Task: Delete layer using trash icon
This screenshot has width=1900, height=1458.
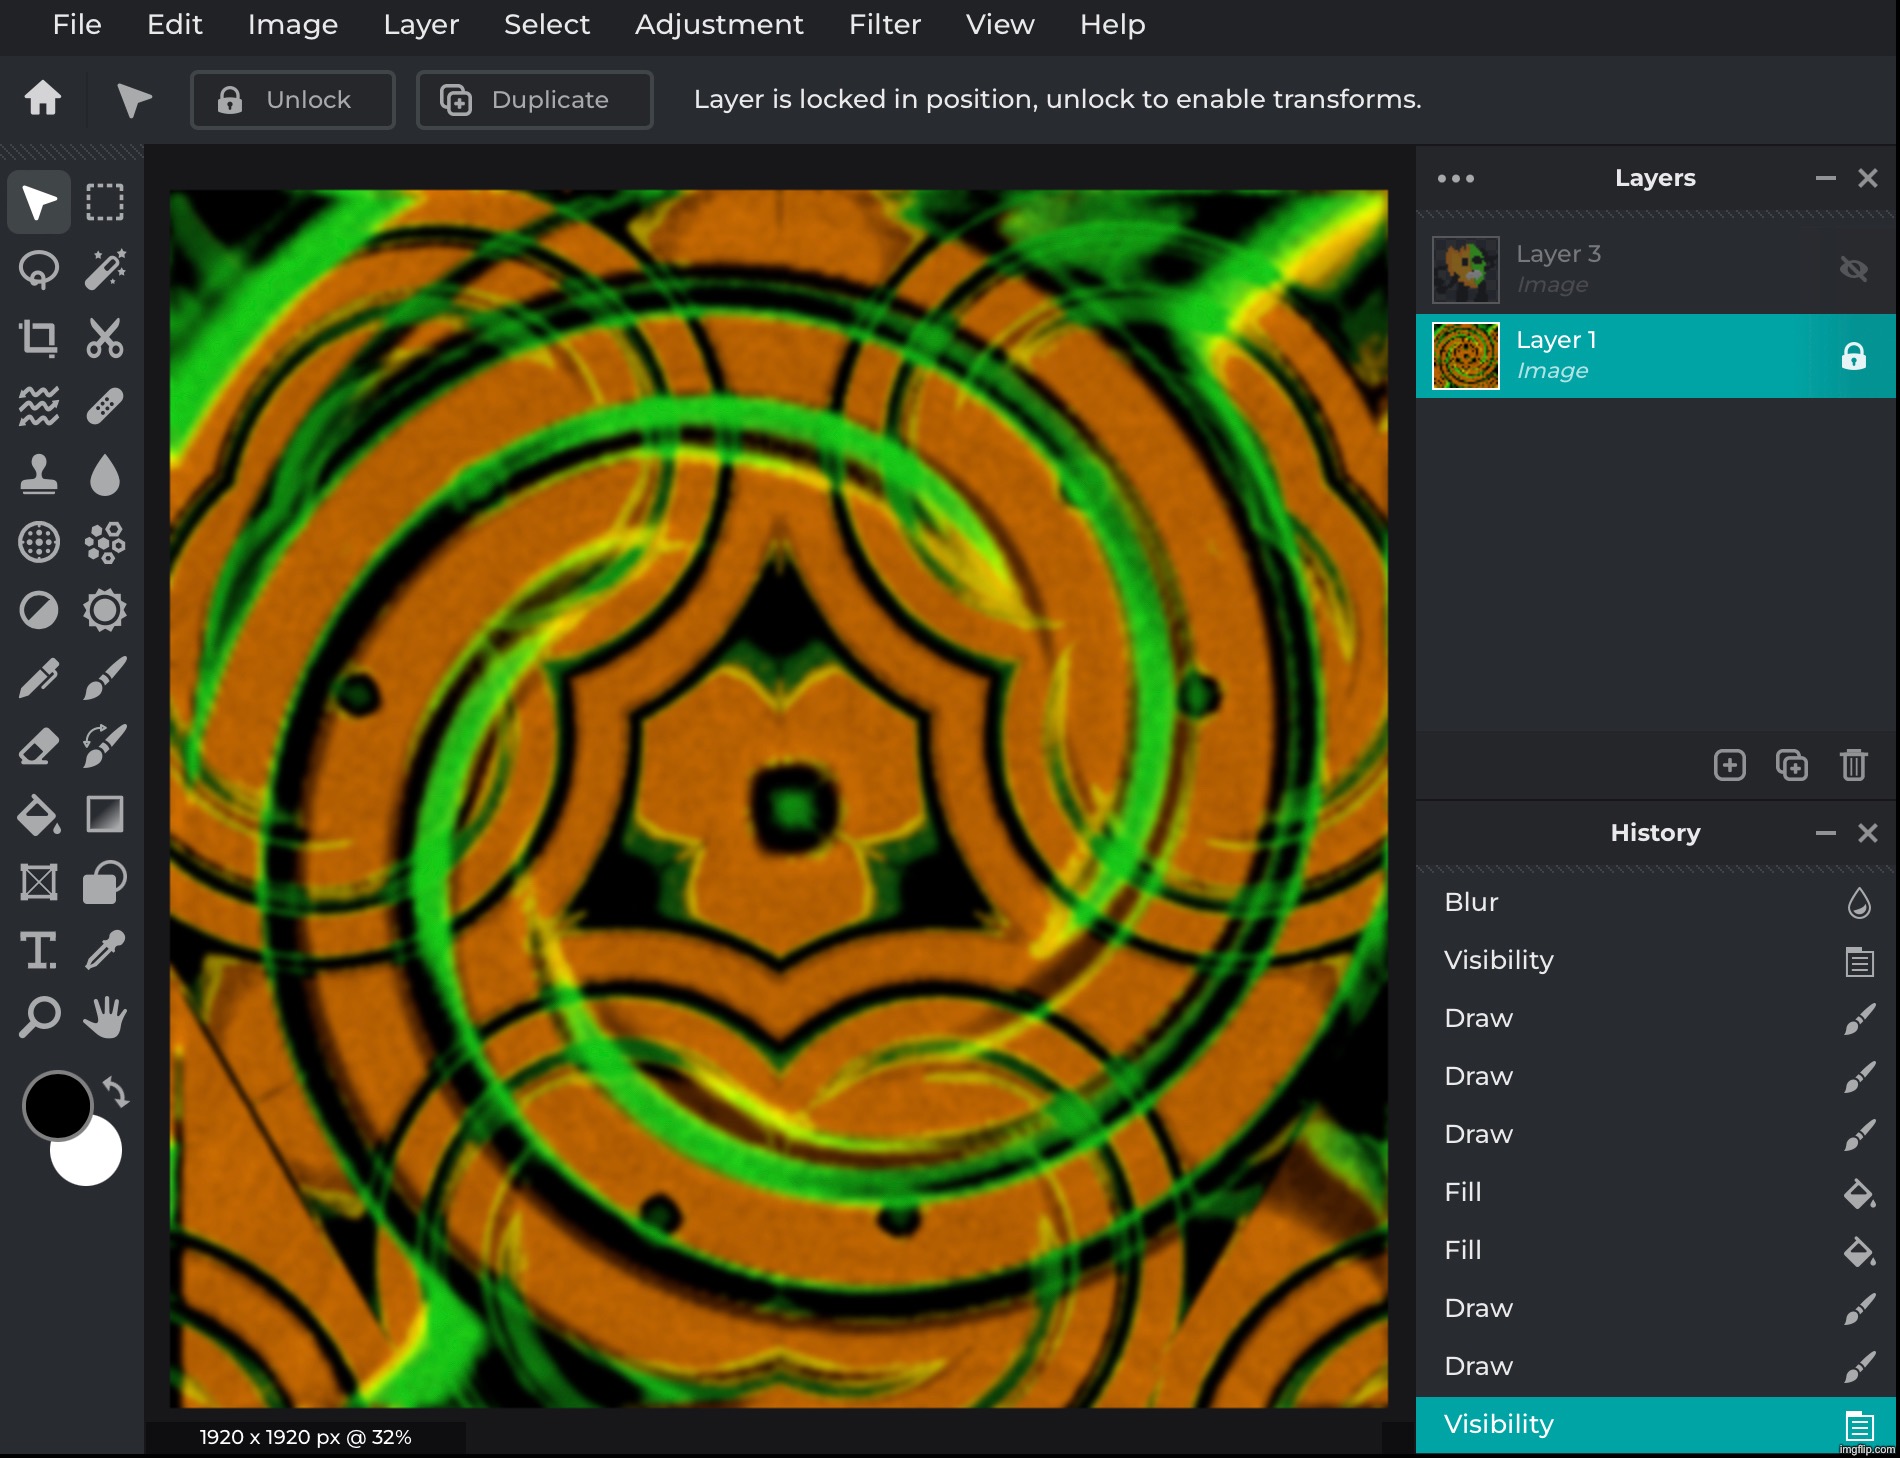Action: pyautogui.click(x=1853, y=765)
